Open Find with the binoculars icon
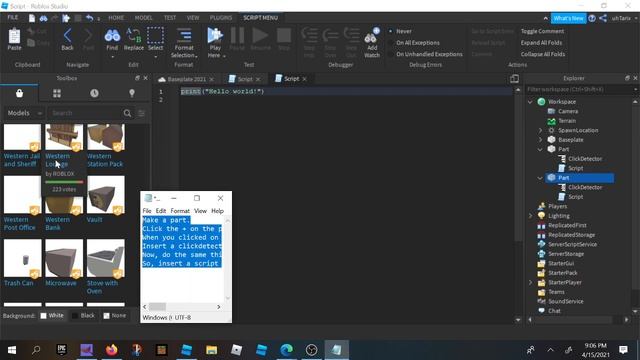The height and width of the screenshot is (360, 640). click(x=112, y=36)
